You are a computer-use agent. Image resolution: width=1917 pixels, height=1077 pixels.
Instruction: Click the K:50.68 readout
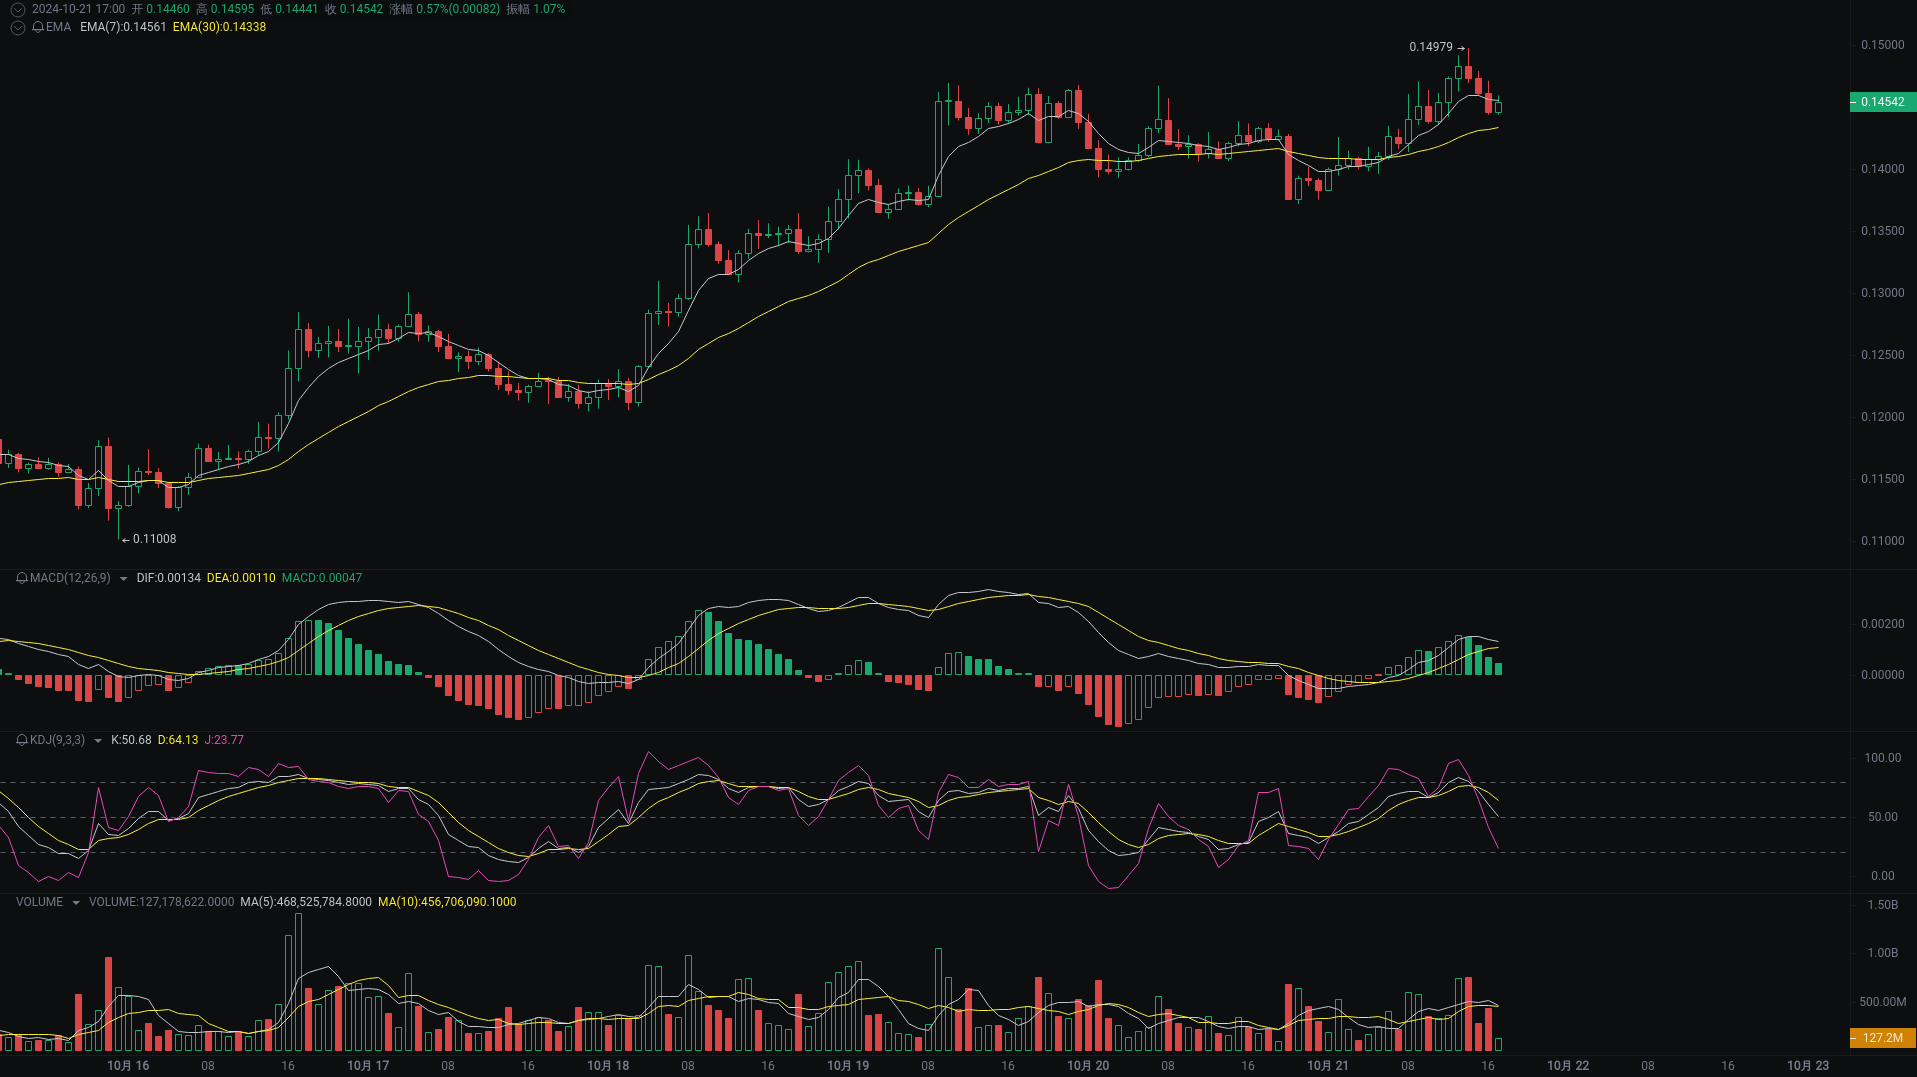[x=131, y=740]
